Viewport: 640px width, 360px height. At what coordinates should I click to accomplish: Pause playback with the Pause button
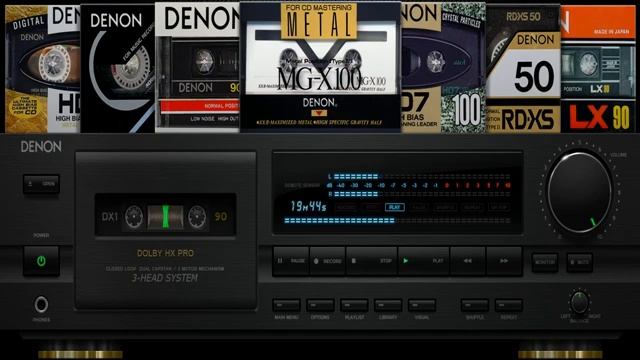291,261
